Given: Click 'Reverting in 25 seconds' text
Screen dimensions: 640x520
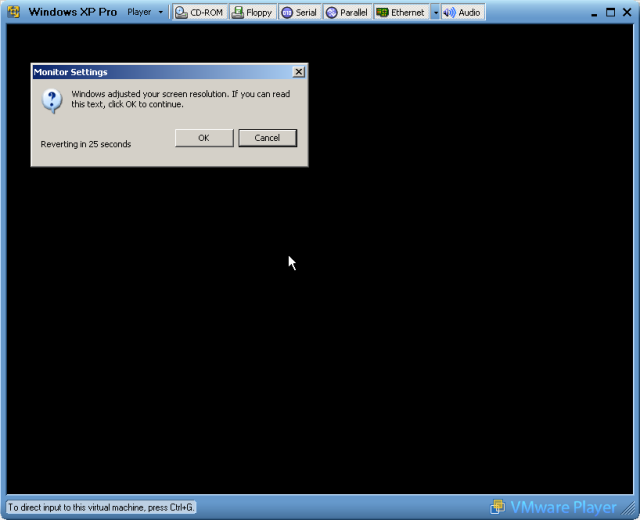Looking at the screenshot, I should click(x=86, y=144).
